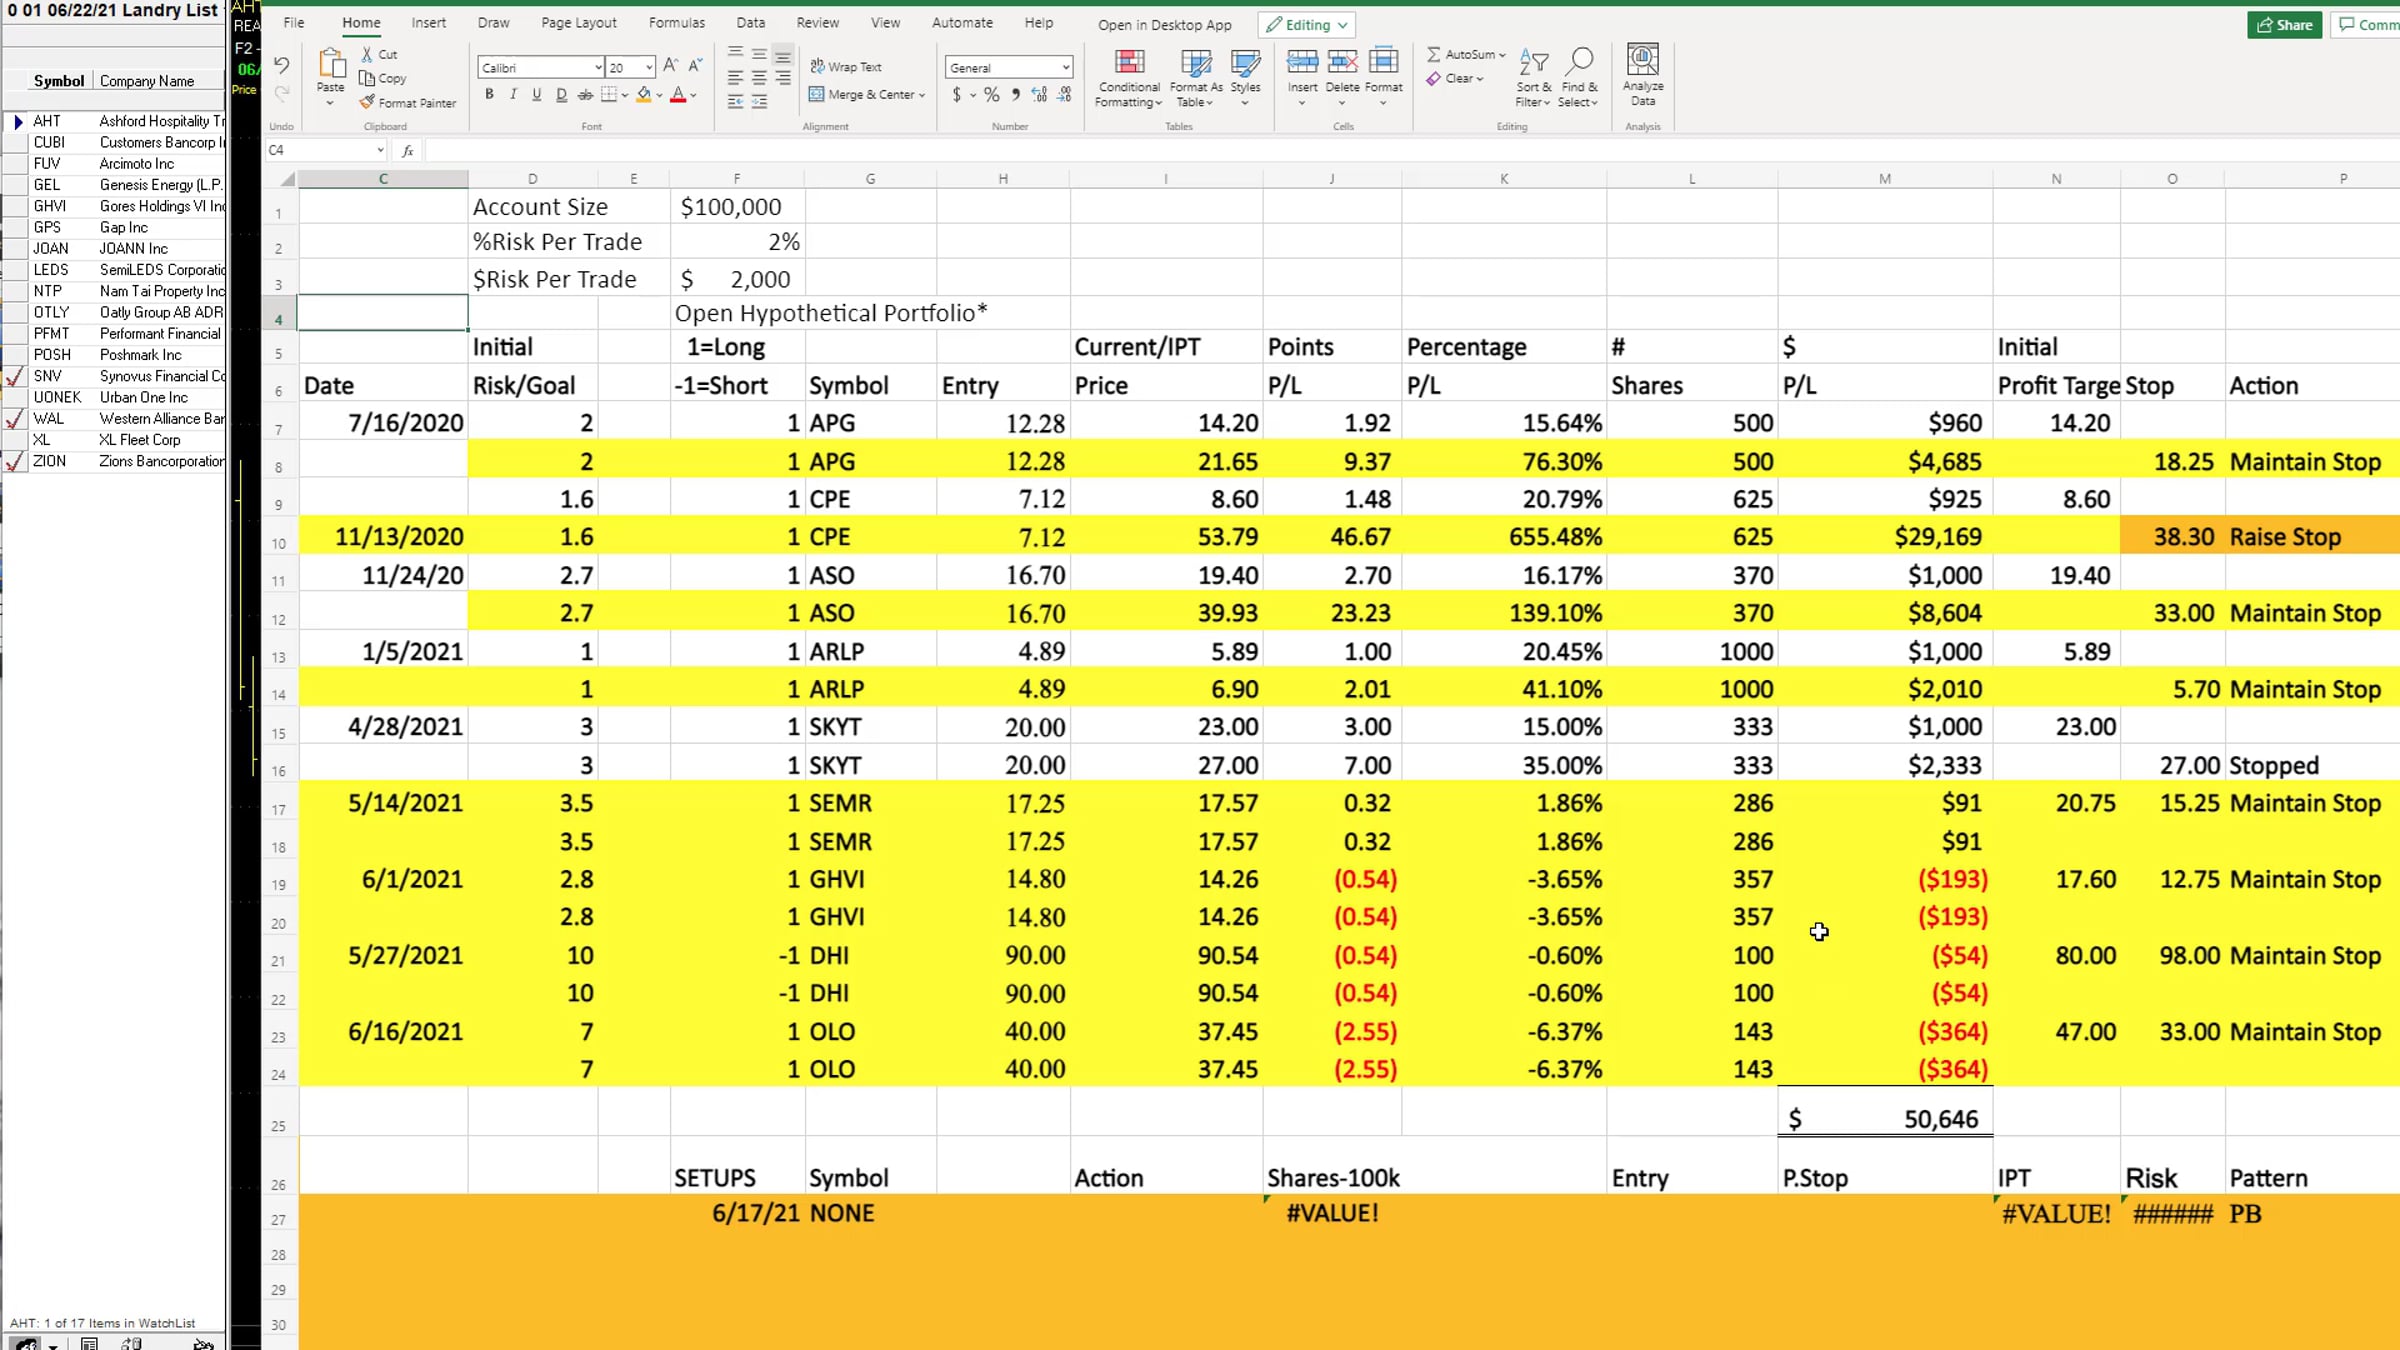
Task: Toggle the bottom vertical align button
Action: (x=783, y=54)
